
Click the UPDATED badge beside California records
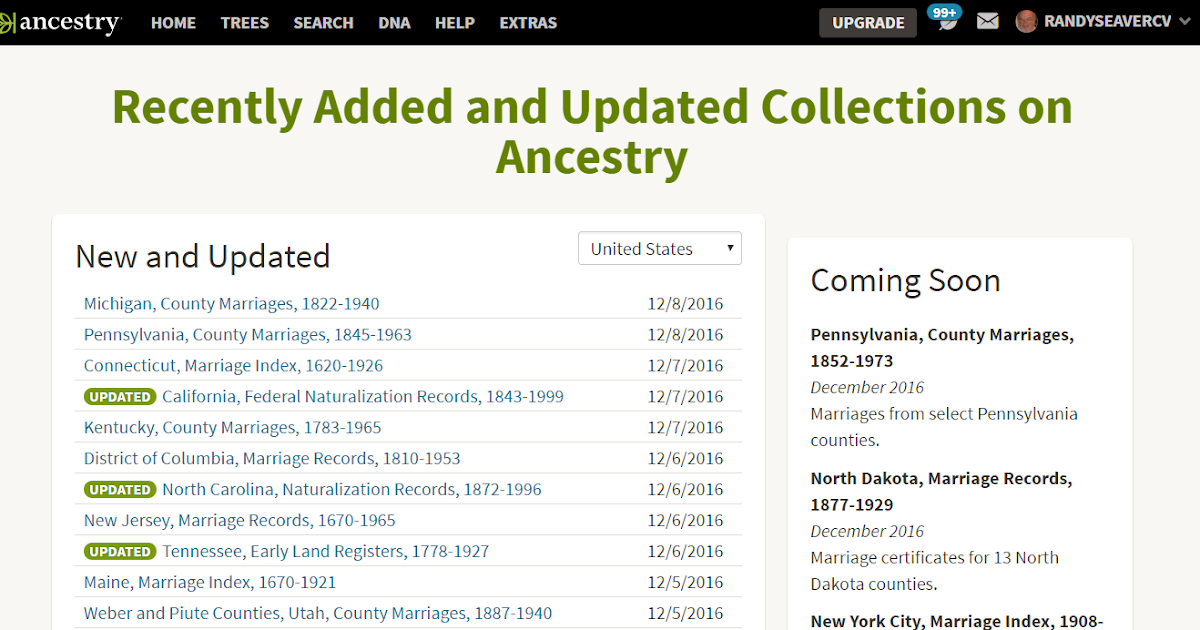(x=120, y=397)
